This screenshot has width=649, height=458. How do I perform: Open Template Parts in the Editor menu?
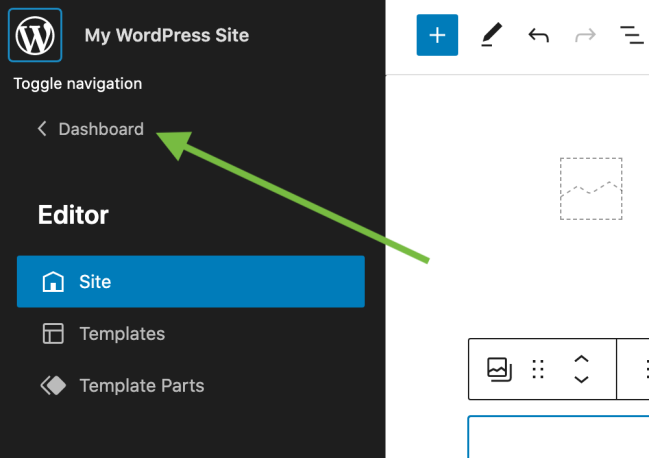tap(141, 386)
